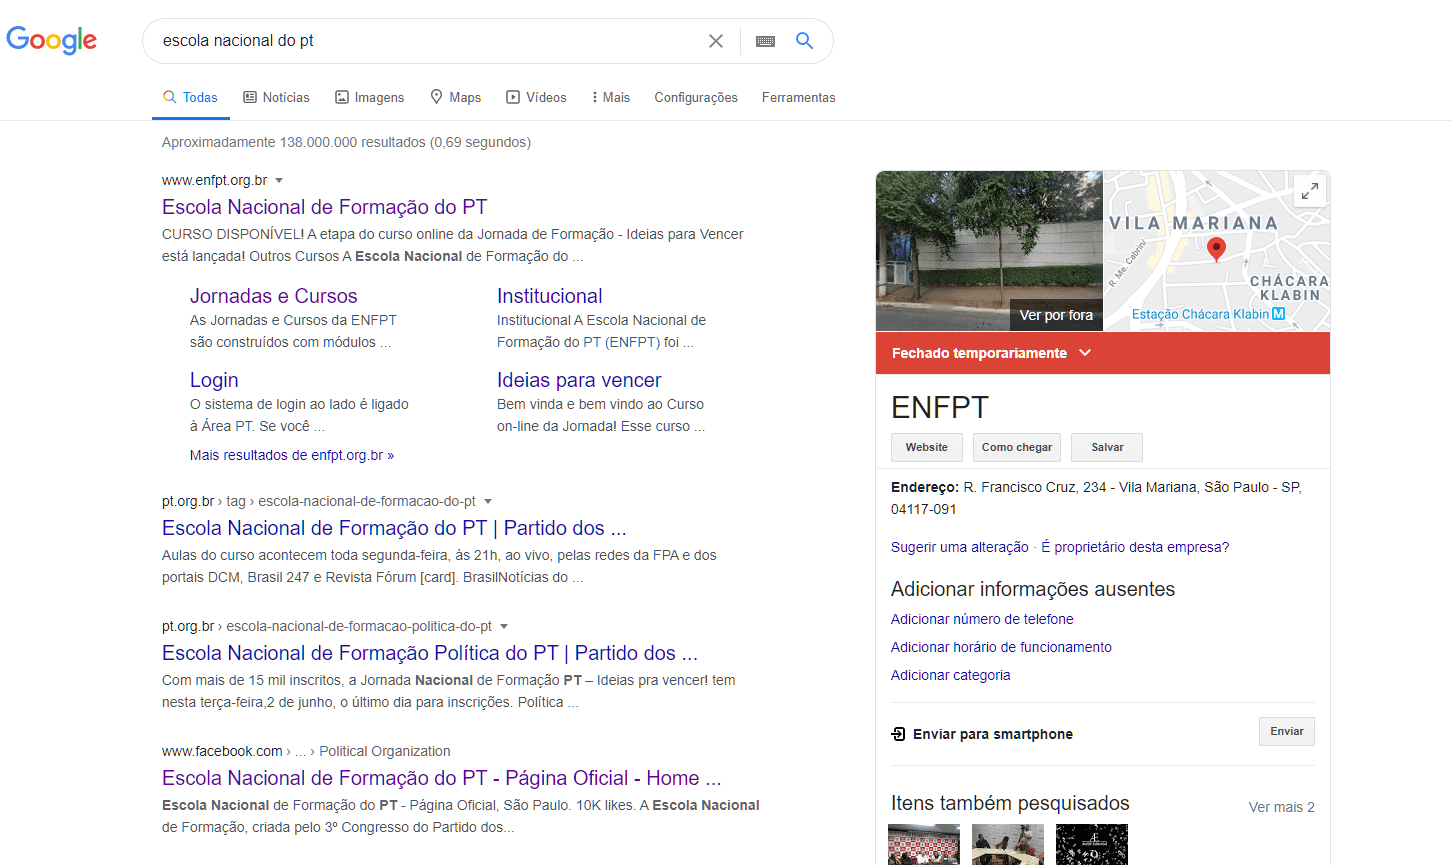Click the Google logo

pos(52,40)
